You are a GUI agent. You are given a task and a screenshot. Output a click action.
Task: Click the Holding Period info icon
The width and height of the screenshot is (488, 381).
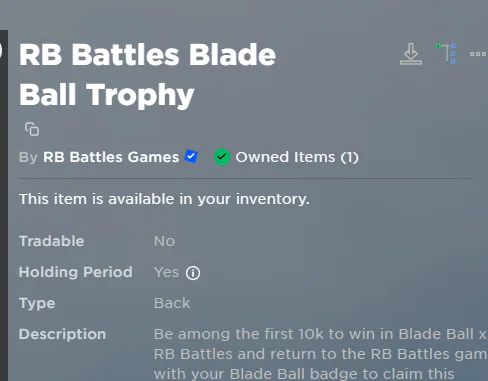click(x=193, y=273)
